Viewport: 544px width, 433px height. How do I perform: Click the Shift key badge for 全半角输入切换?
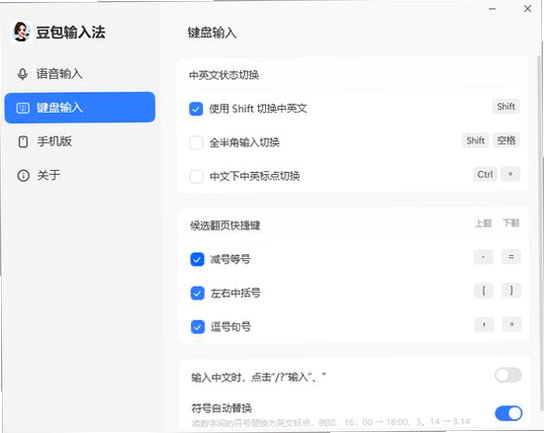tap(475, 141)
